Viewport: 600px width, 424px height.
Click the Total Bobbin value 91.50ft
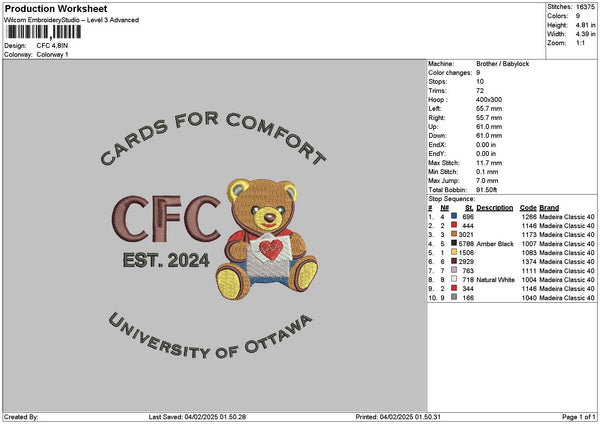(x=486, y=190)
